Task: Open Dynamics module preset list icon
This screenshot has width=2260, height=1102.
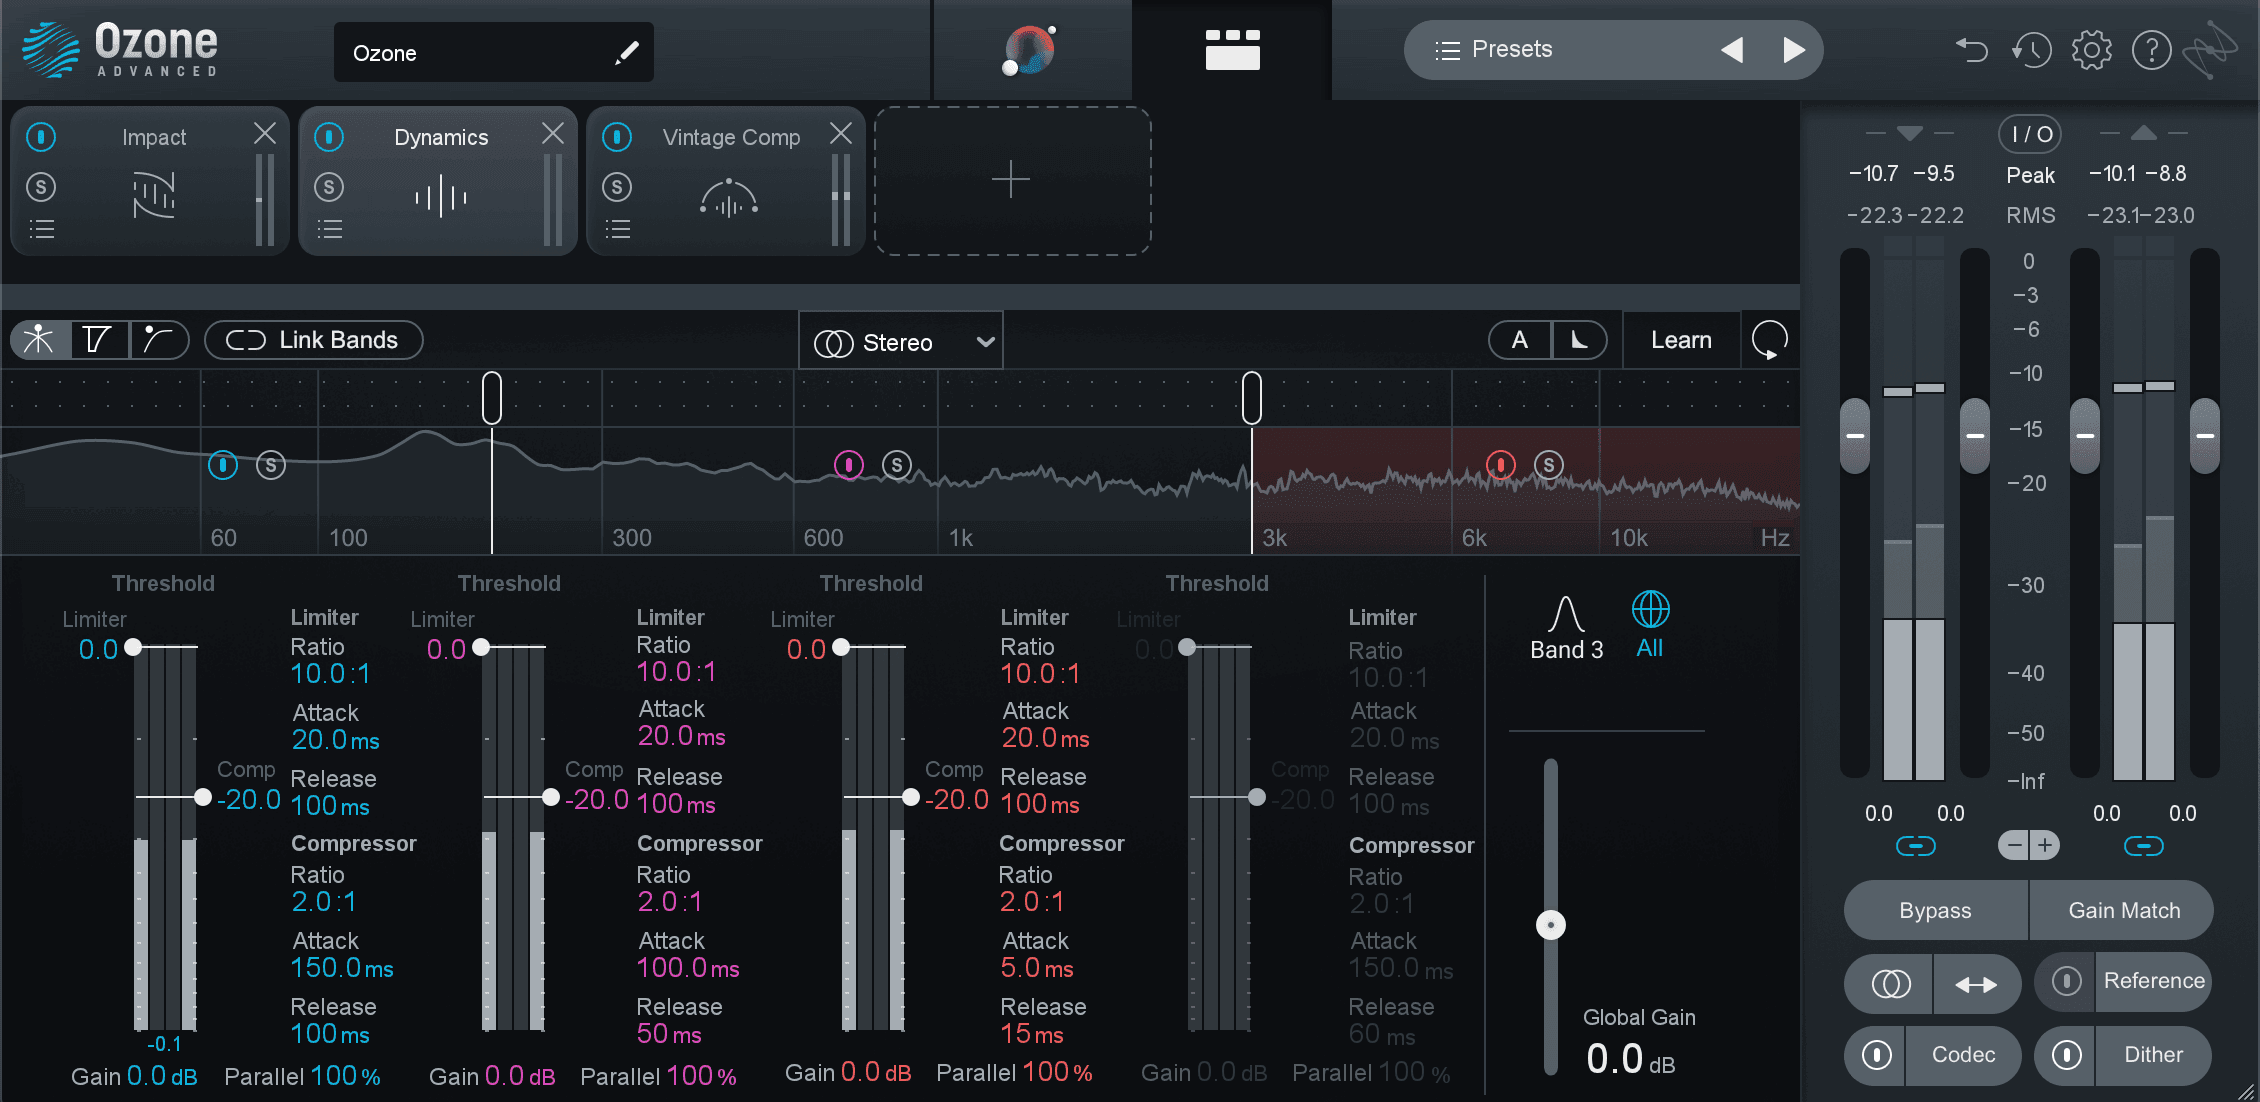Action: point(330,229)
